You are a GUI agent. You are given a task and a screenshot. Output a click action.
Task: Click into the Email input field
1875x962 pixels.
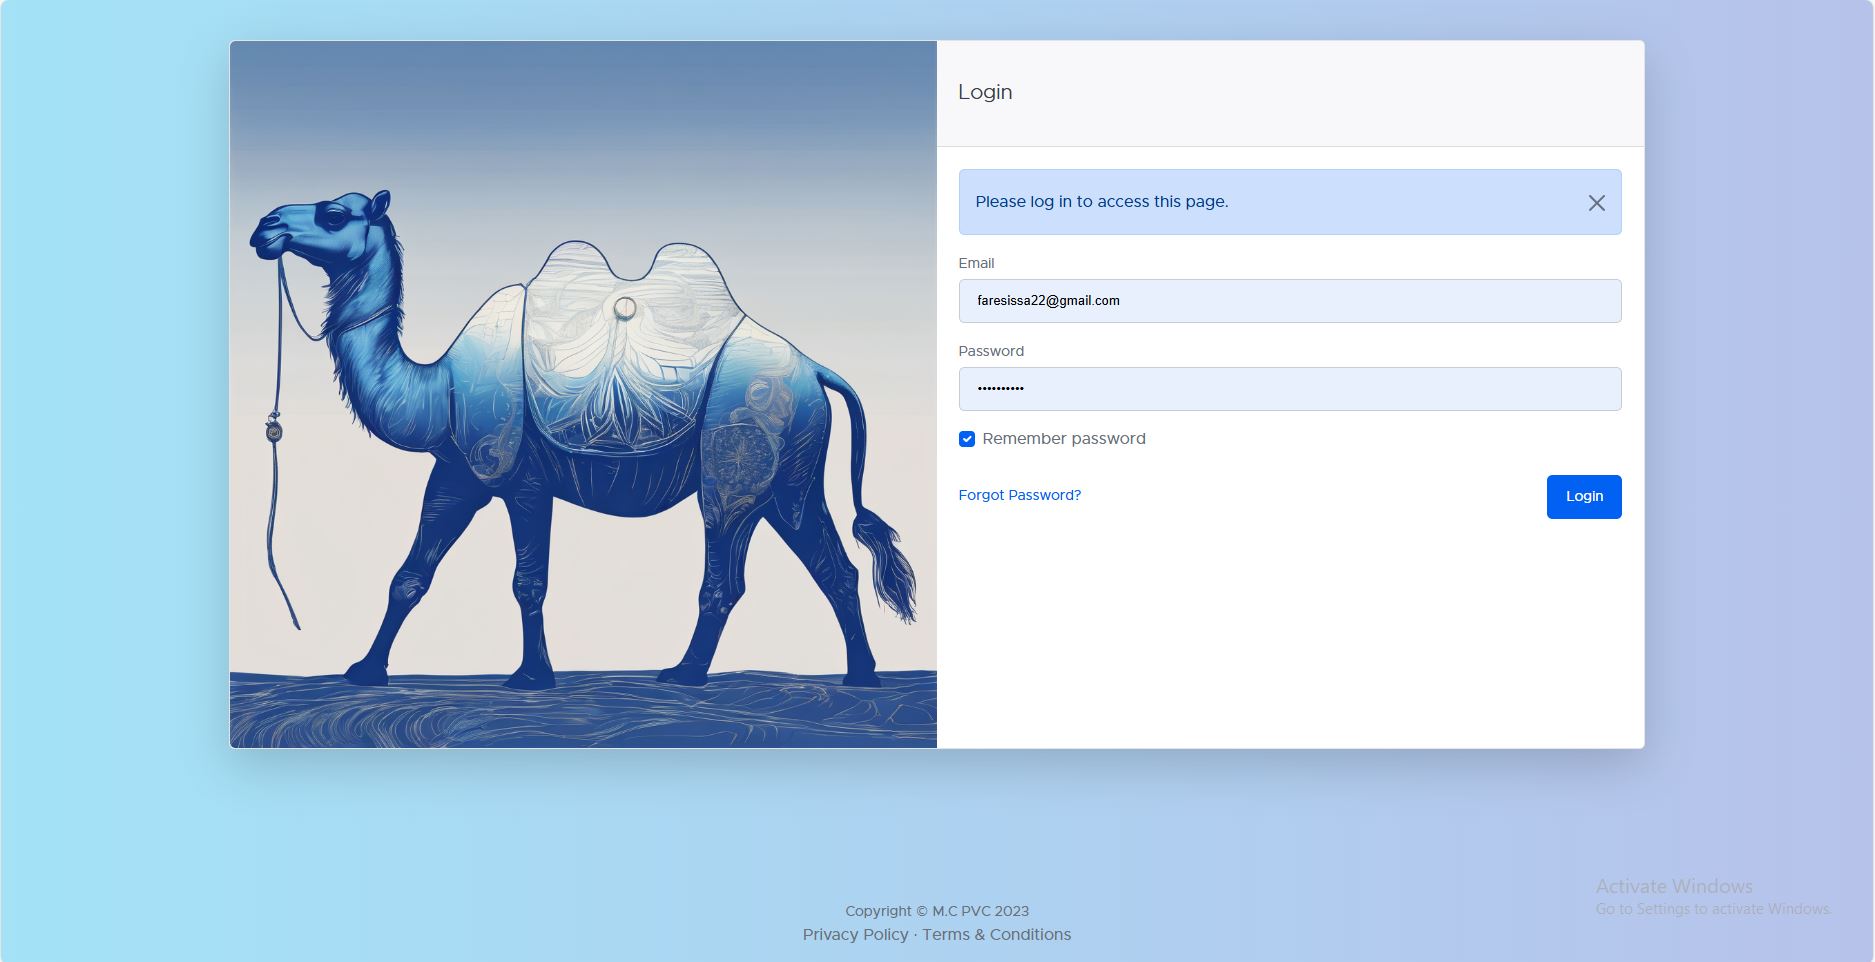(x=1289, y=301)
